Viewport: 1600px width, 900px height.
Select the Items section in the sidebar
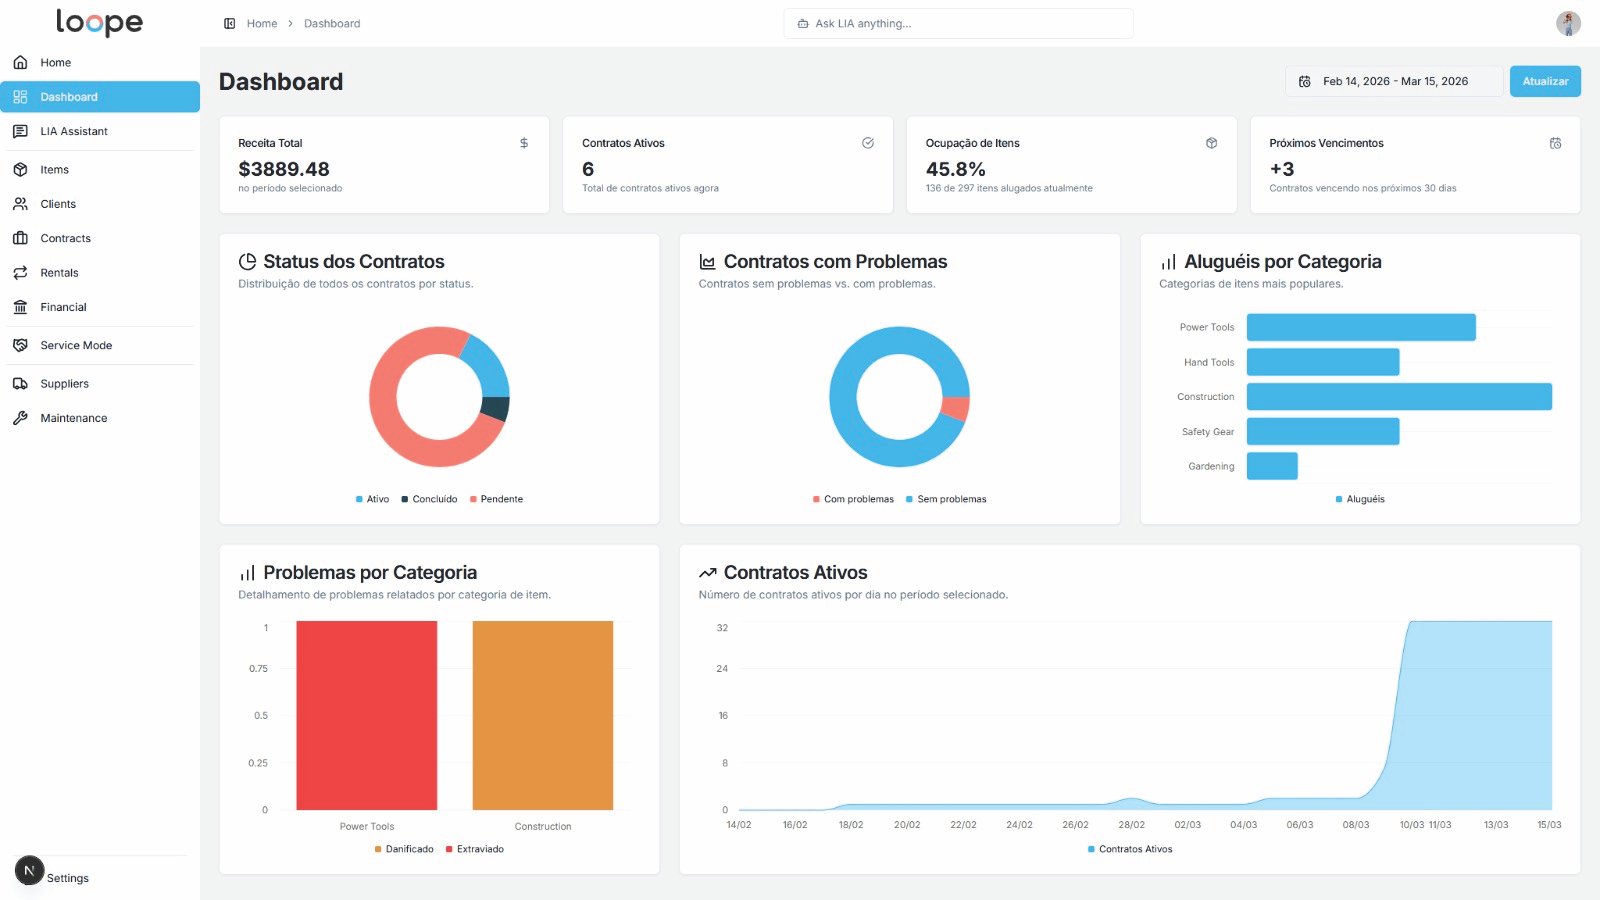[x=55, y=169]
